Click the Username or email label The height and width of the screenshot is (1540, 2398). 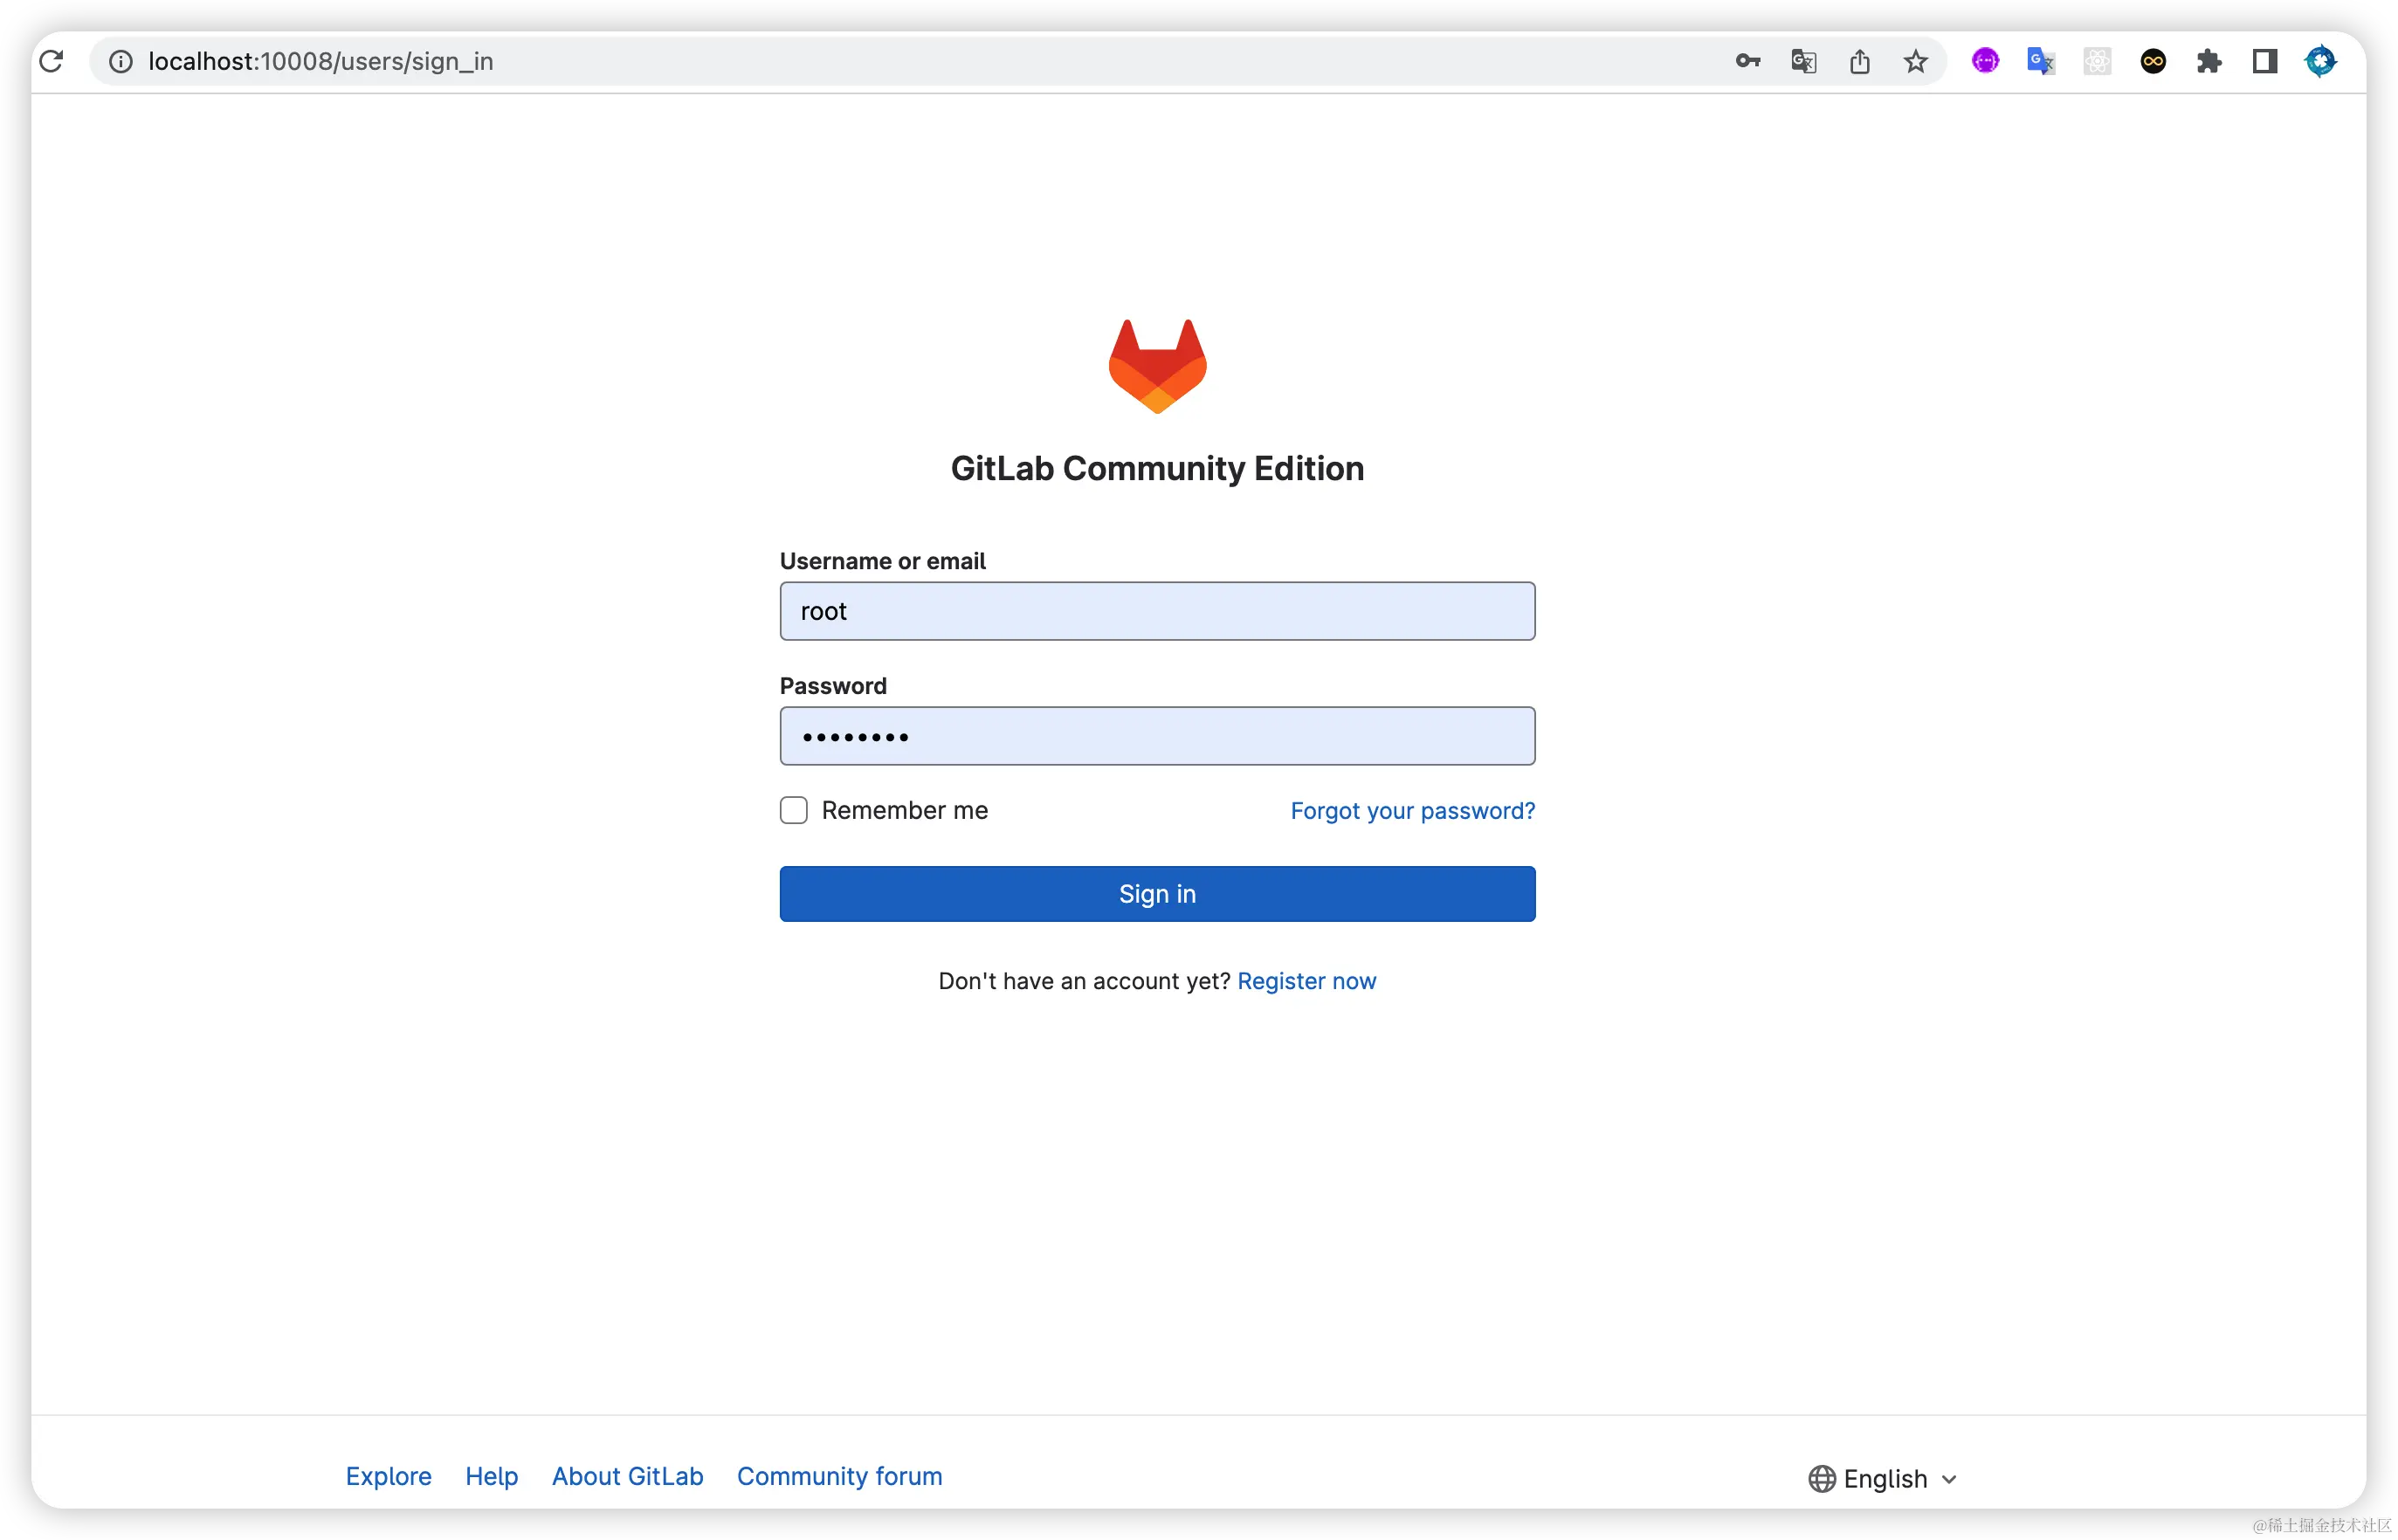coord(882,561)
